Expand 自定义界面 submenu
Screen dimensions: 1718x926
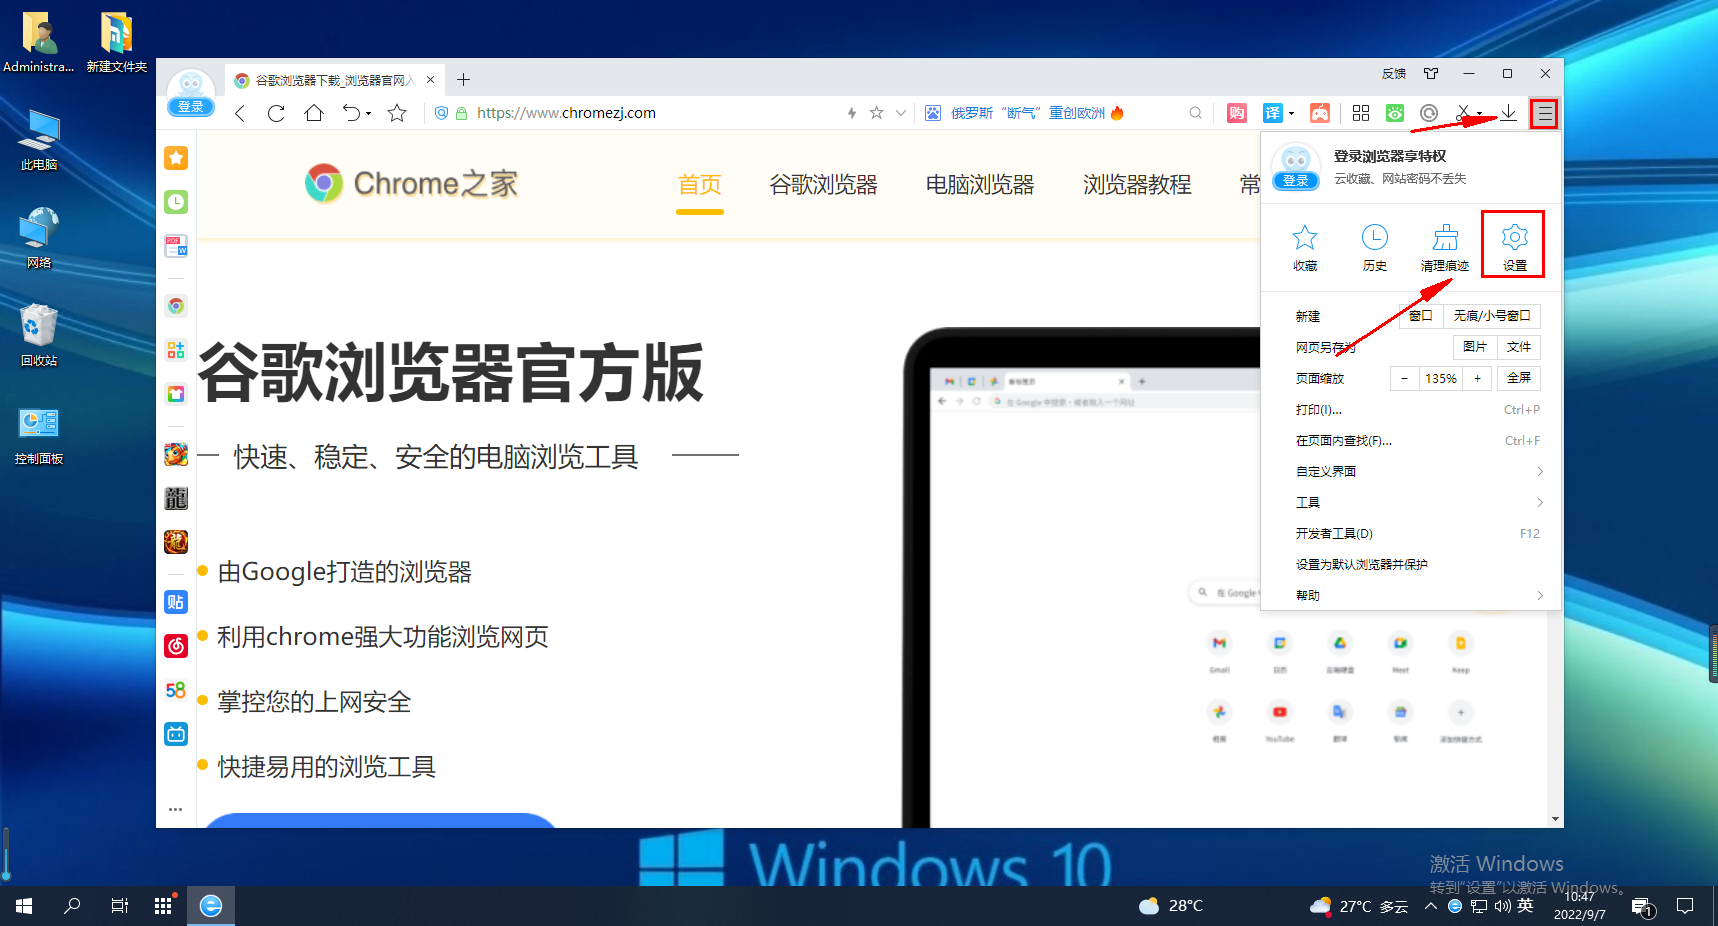point(1413,471)
